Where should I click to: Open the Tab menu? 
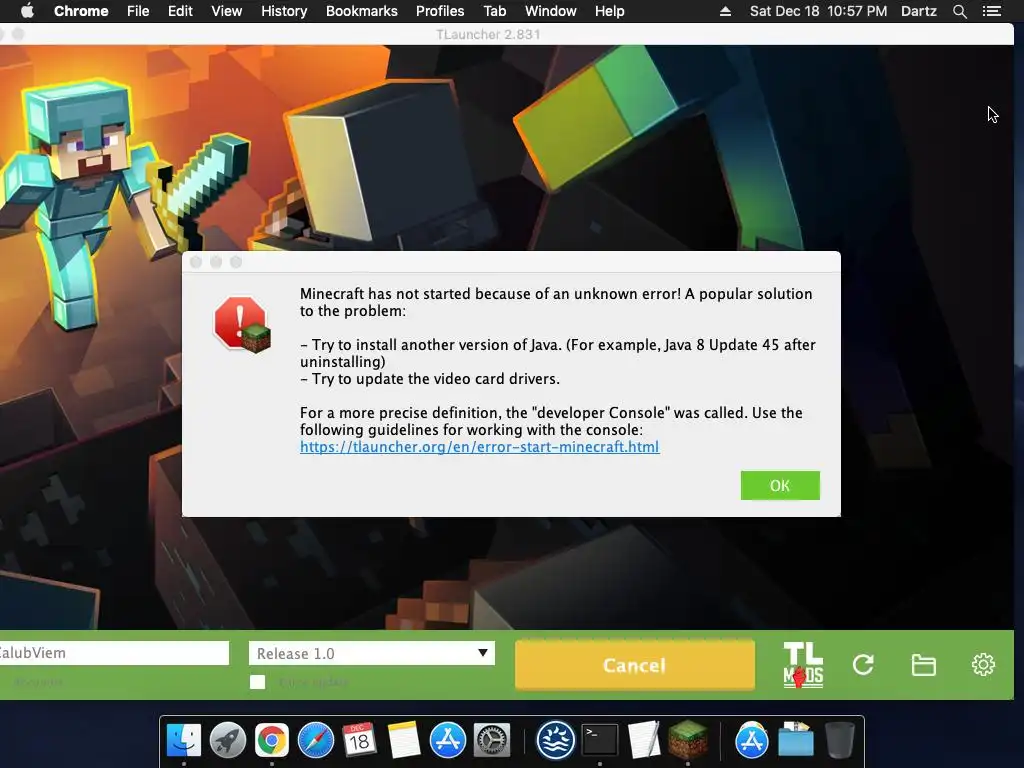pyautogui.click(x=494, y=11)
